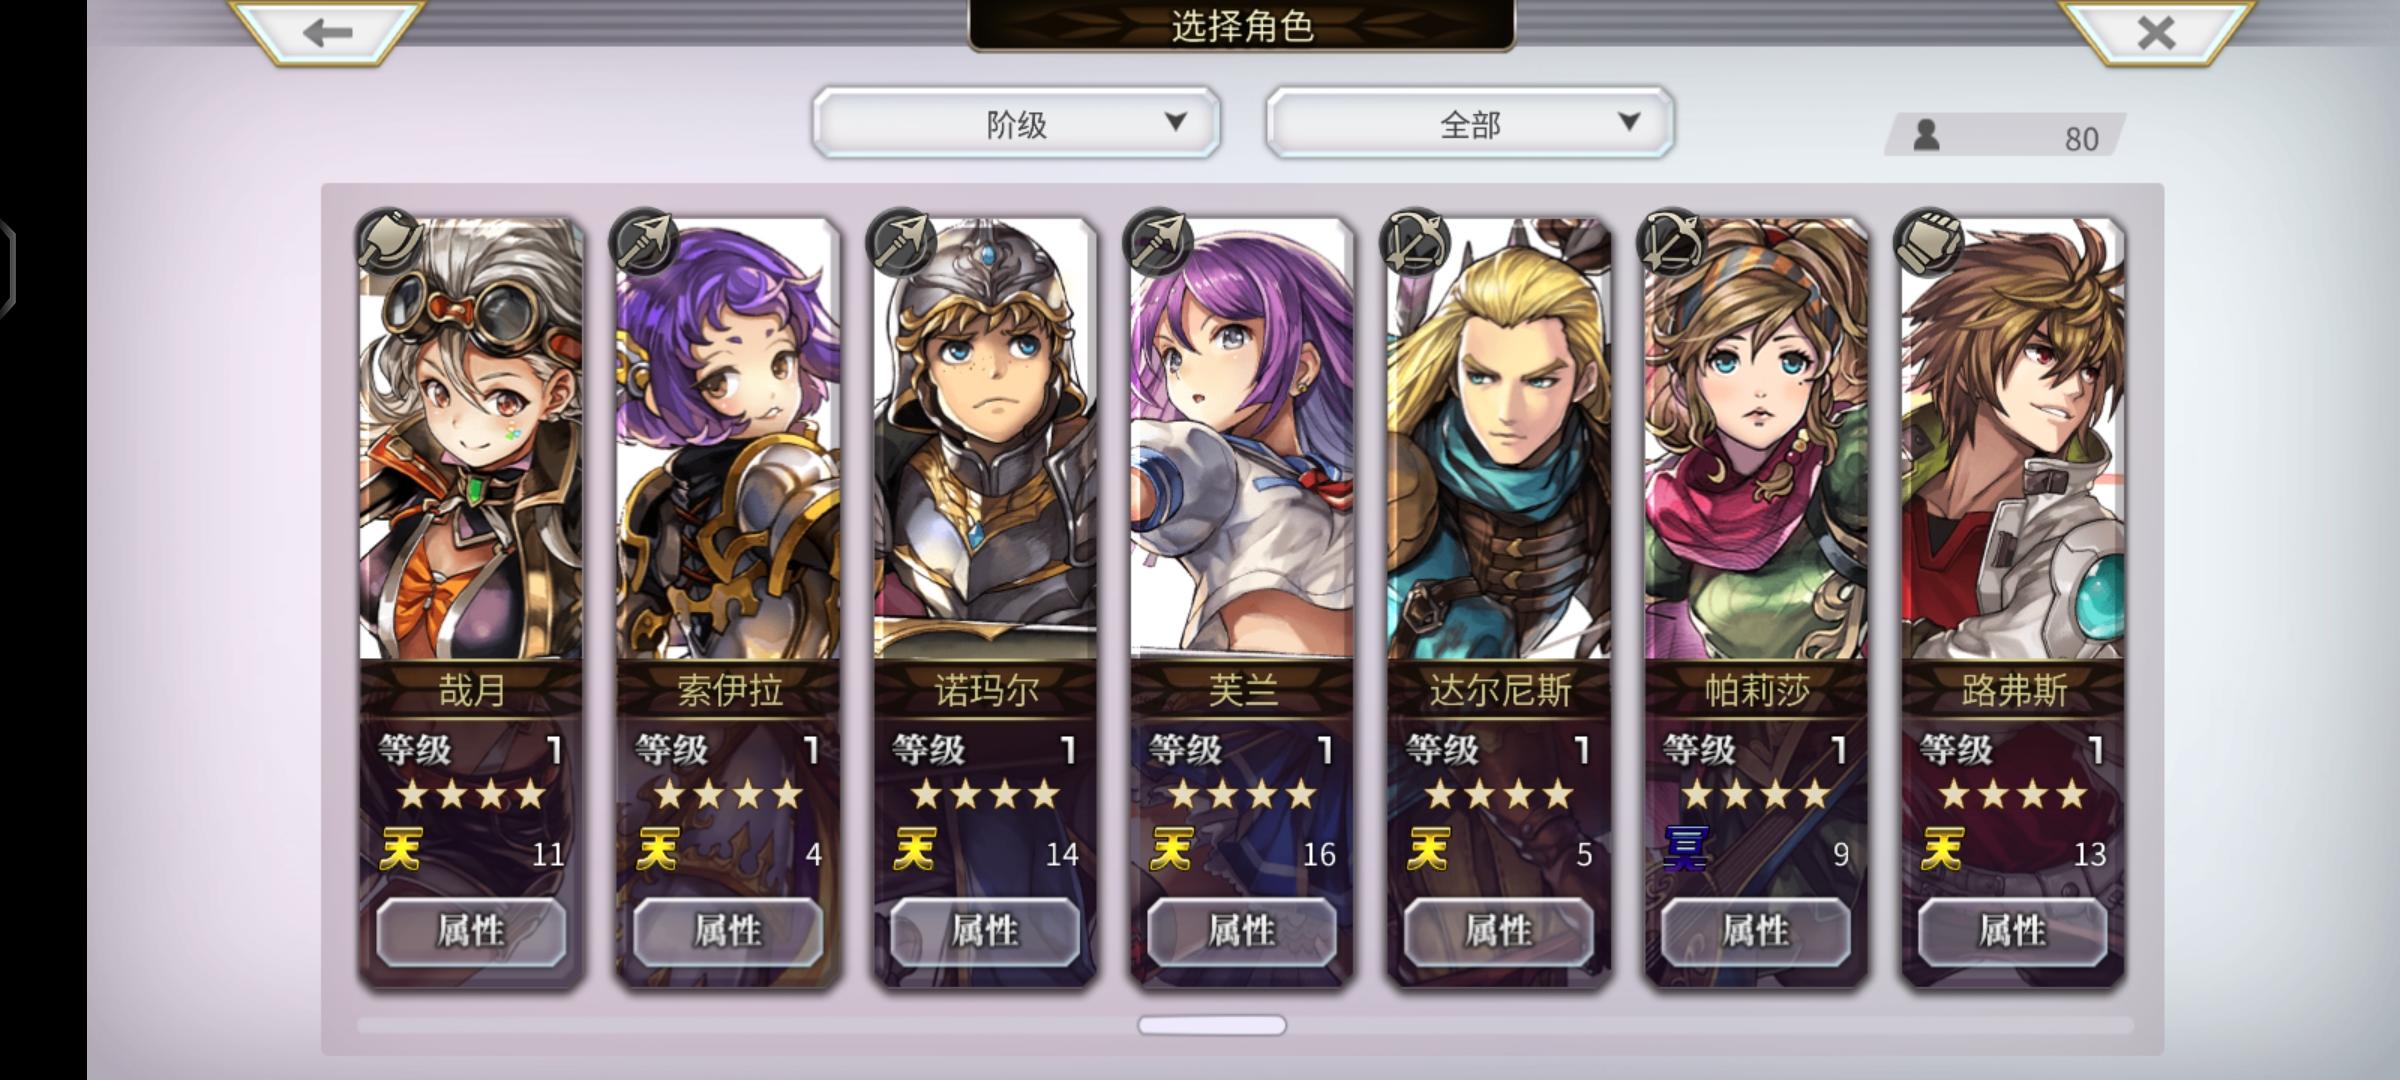Click the back arrow button
This screenshot has height=1080, width=2400.
[328, 32]
